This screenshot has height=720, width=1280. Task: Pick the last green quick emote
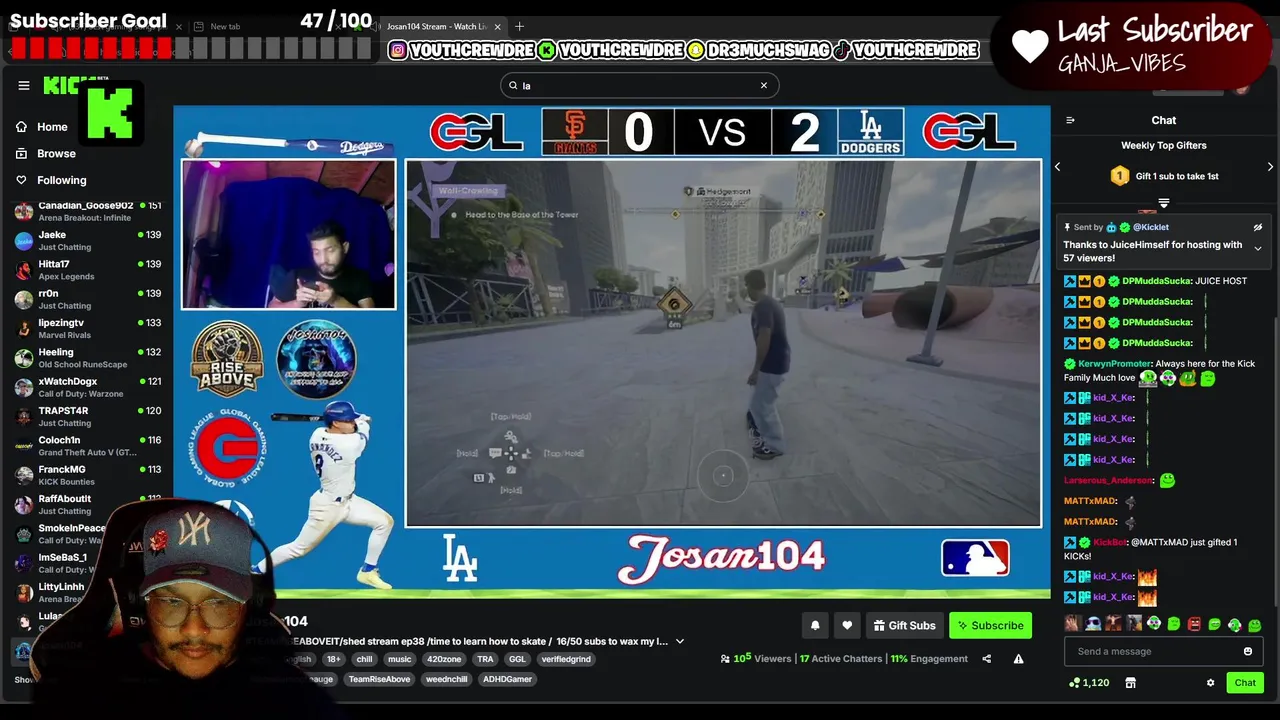click(1255, 624)
